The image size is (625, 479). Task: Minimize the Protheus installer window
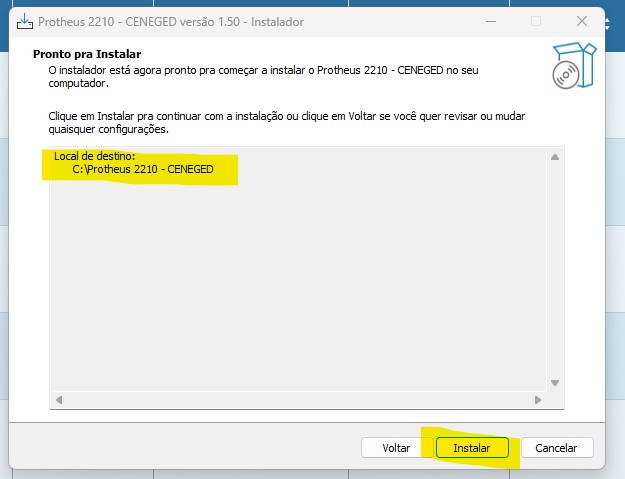tap(490, 21)
